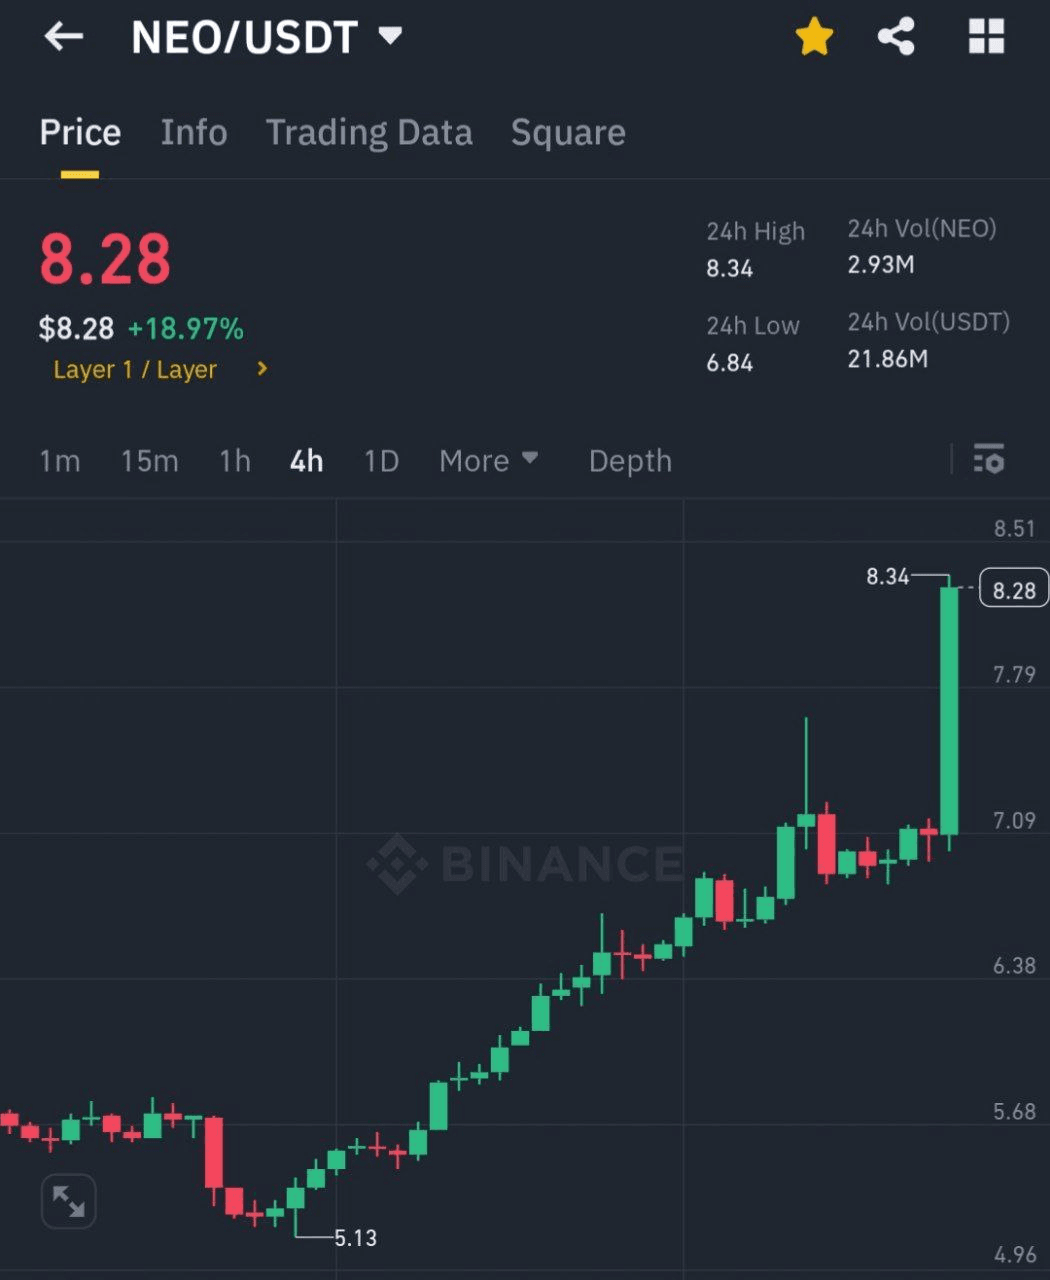The height and width of the screenshot is (1280, 1050).
Task: Switch to the Info tab
Action: click(194, 133)
